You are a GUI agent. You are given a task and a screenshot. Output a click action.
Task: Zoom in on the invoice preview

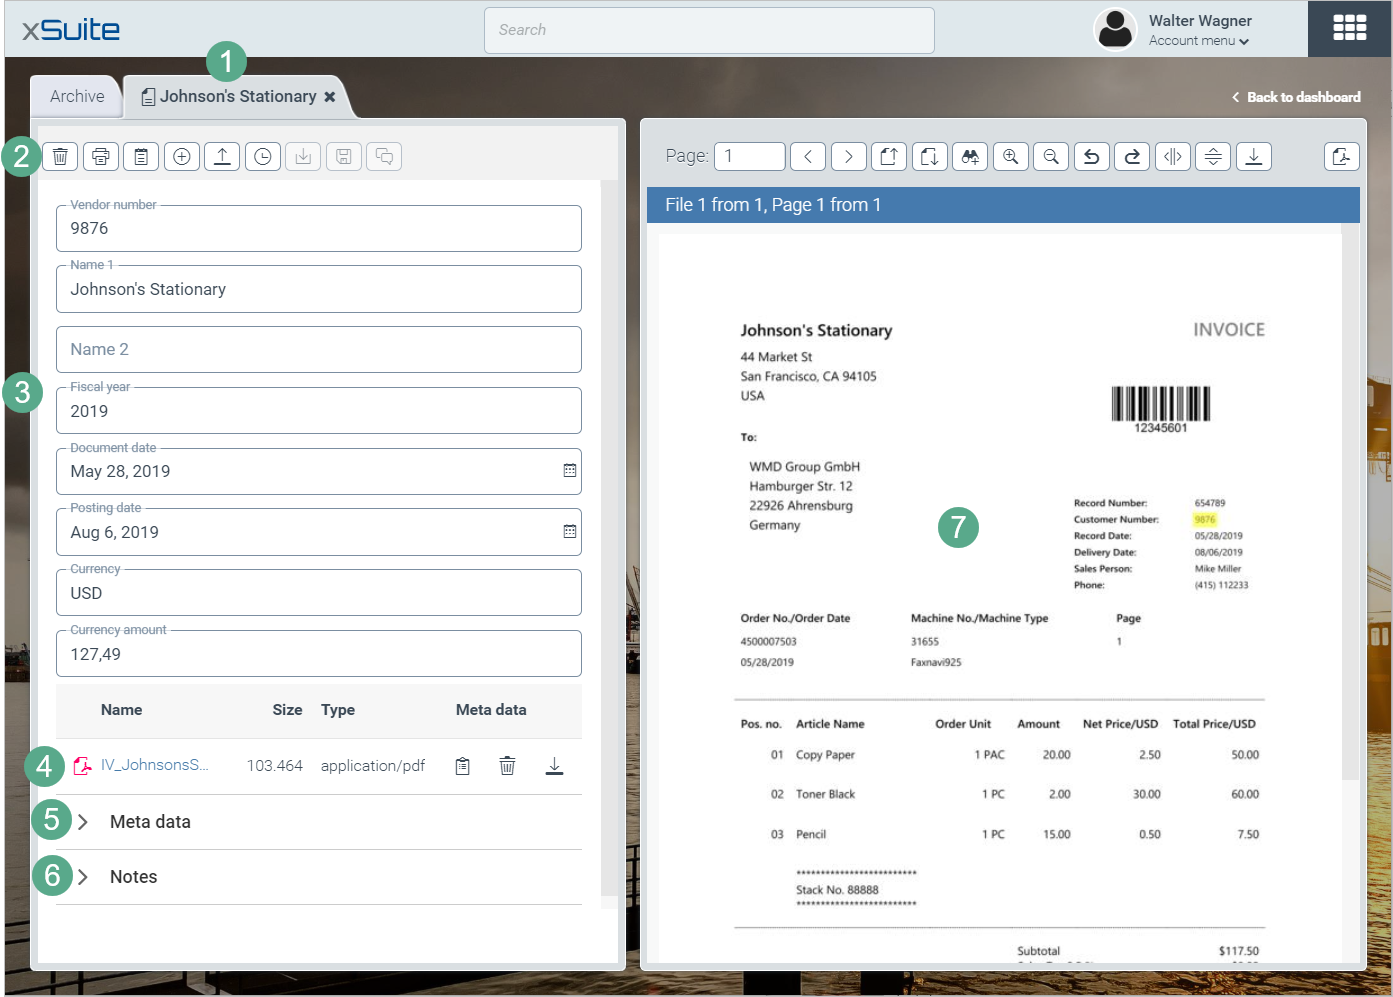1010,157
